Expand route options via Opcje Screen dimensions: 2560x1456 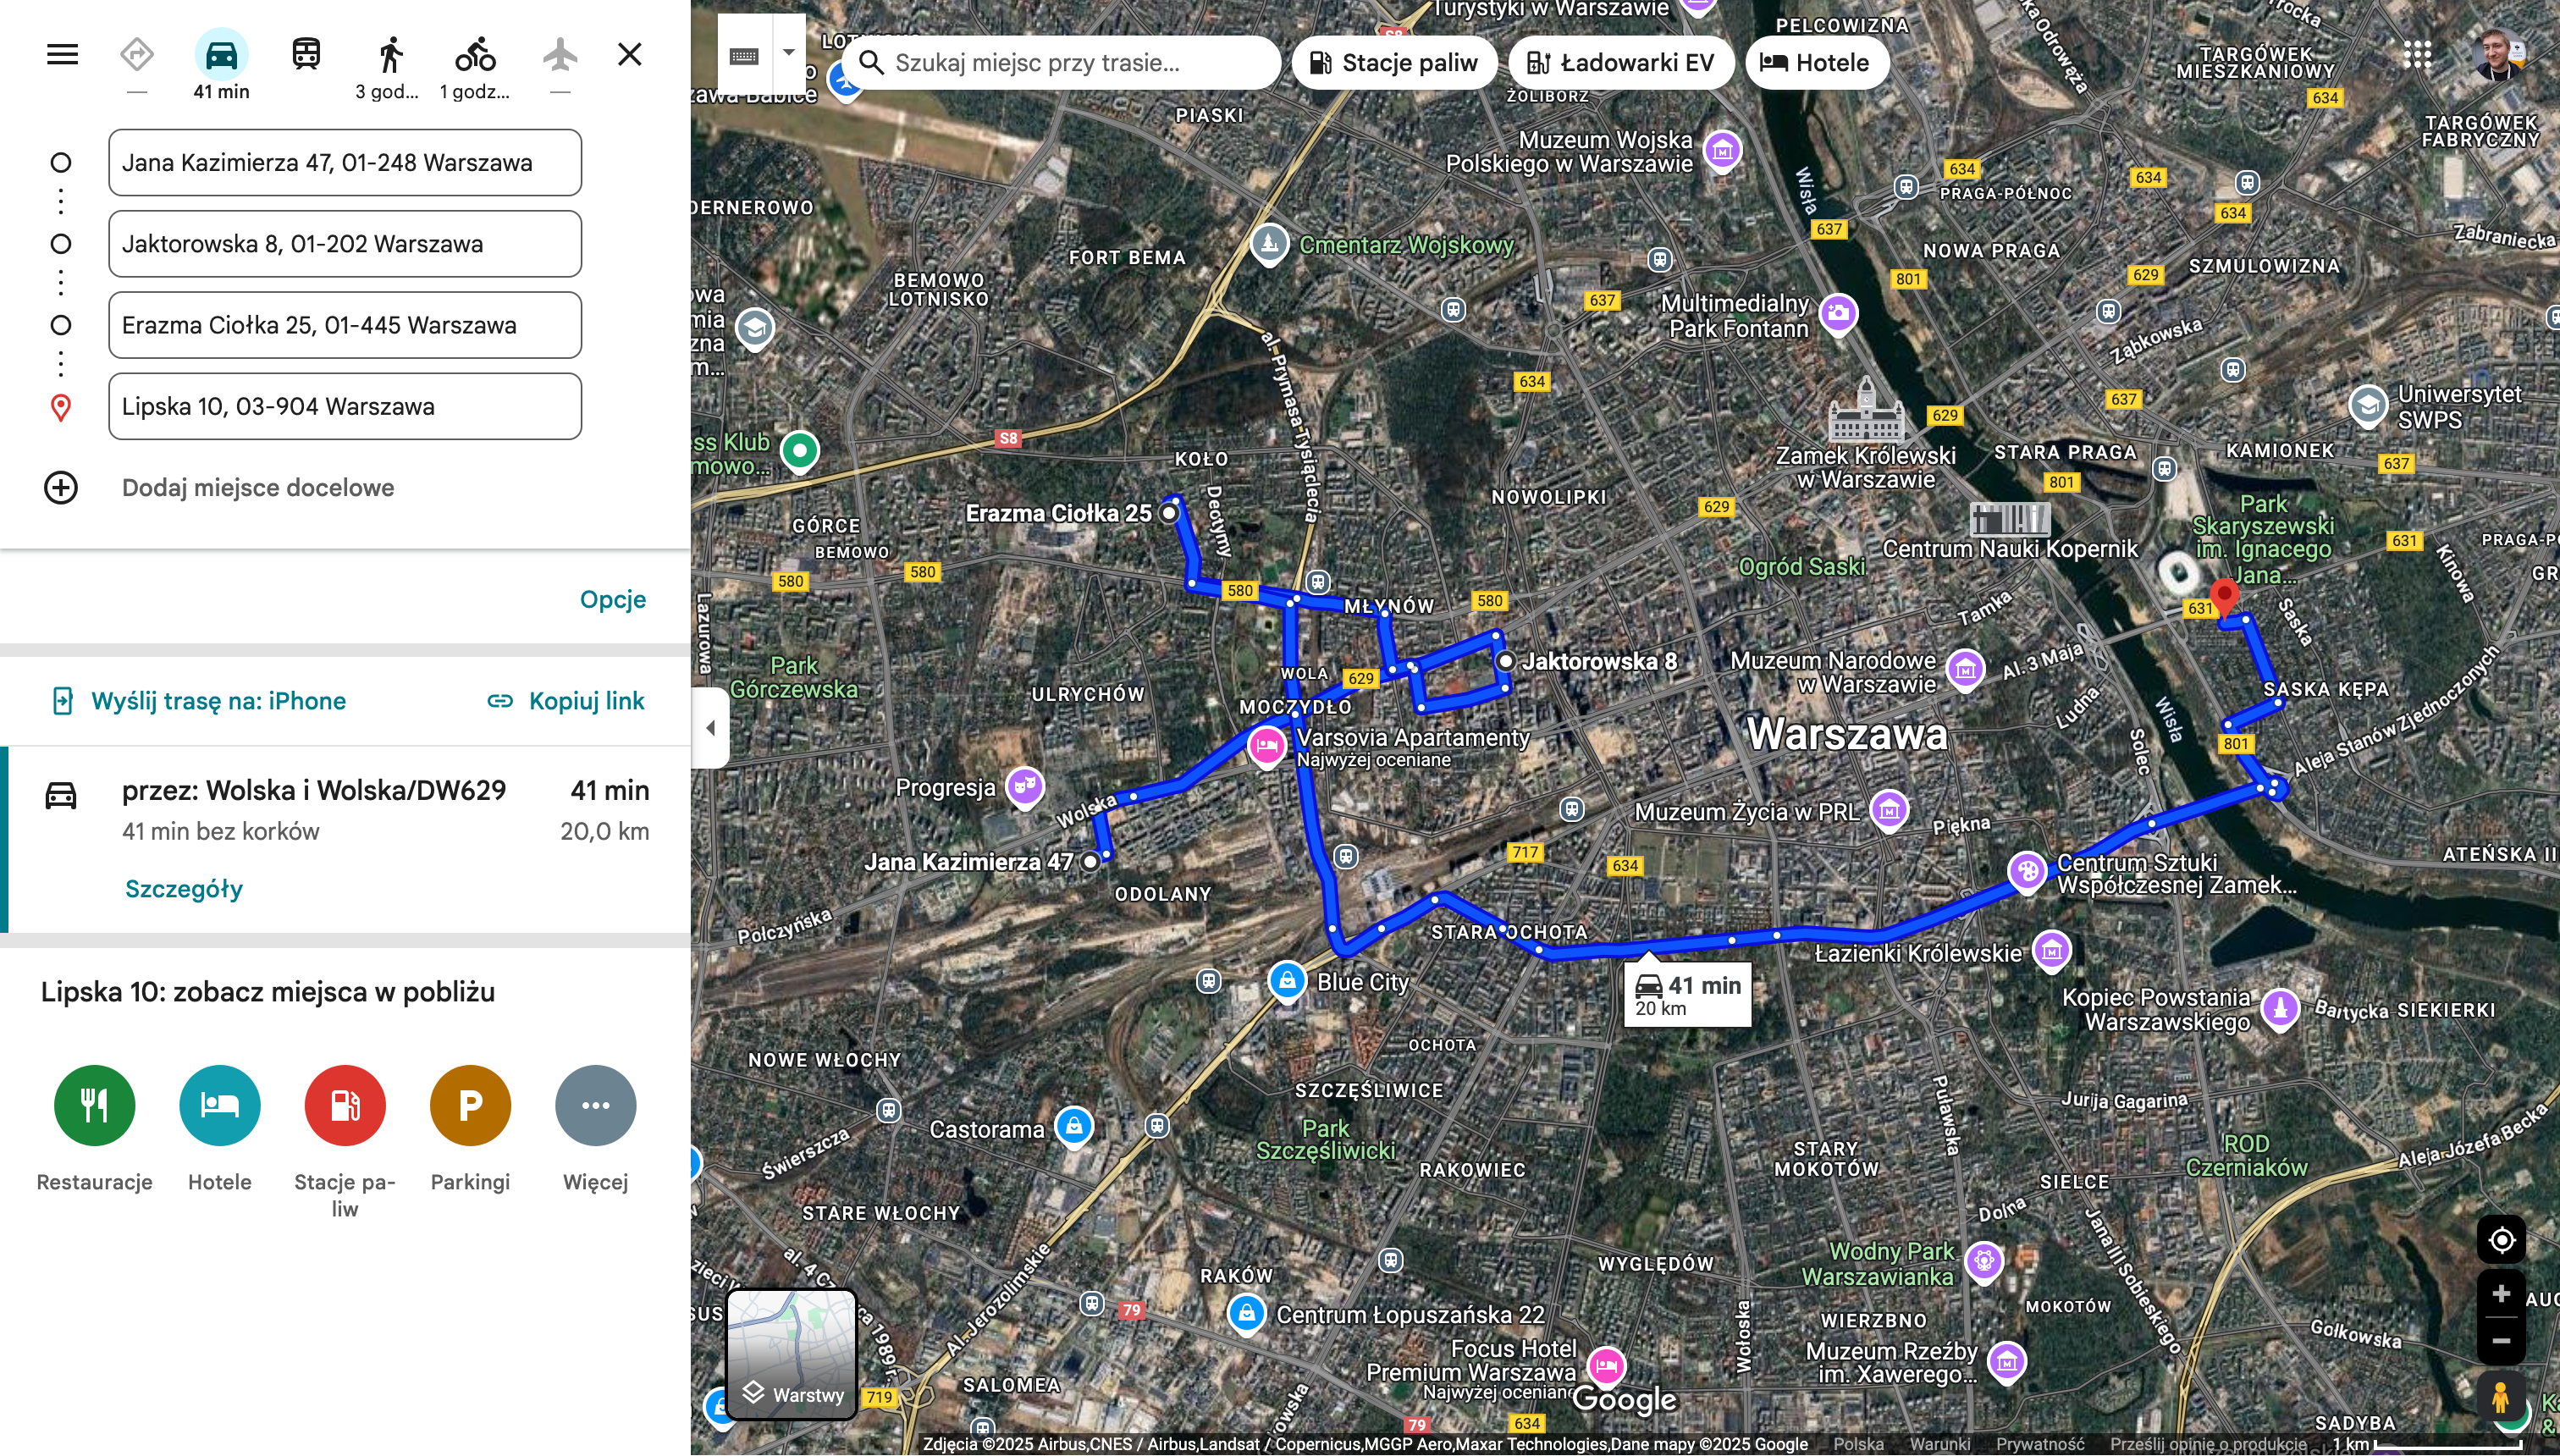[x=612, y=599]
